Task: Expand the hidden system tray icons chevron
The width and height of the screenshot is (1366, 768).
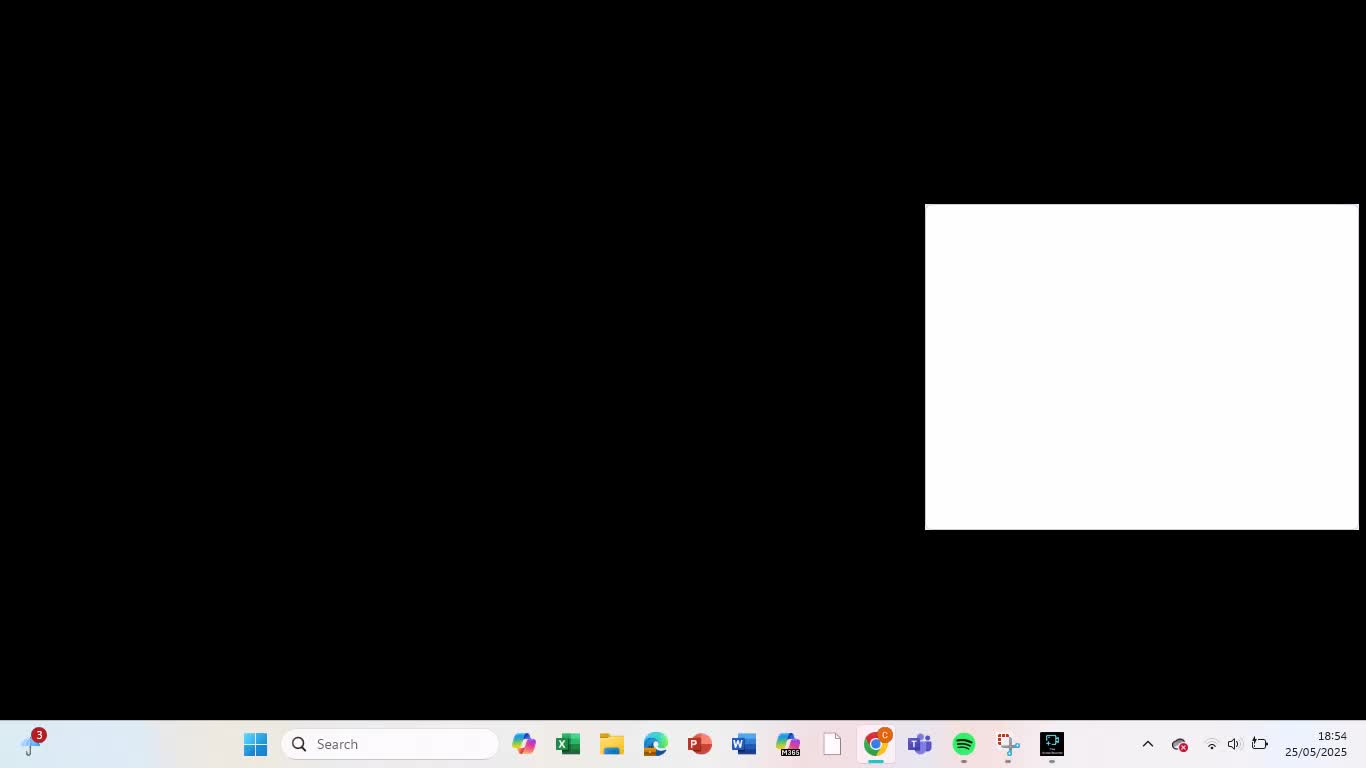Action: point(1148,744)
